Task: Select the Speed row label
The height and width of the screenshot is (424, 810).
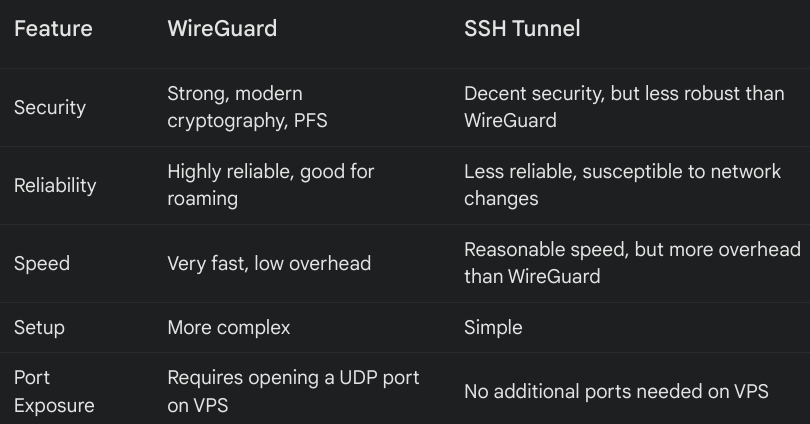Action: pos(41,263)
